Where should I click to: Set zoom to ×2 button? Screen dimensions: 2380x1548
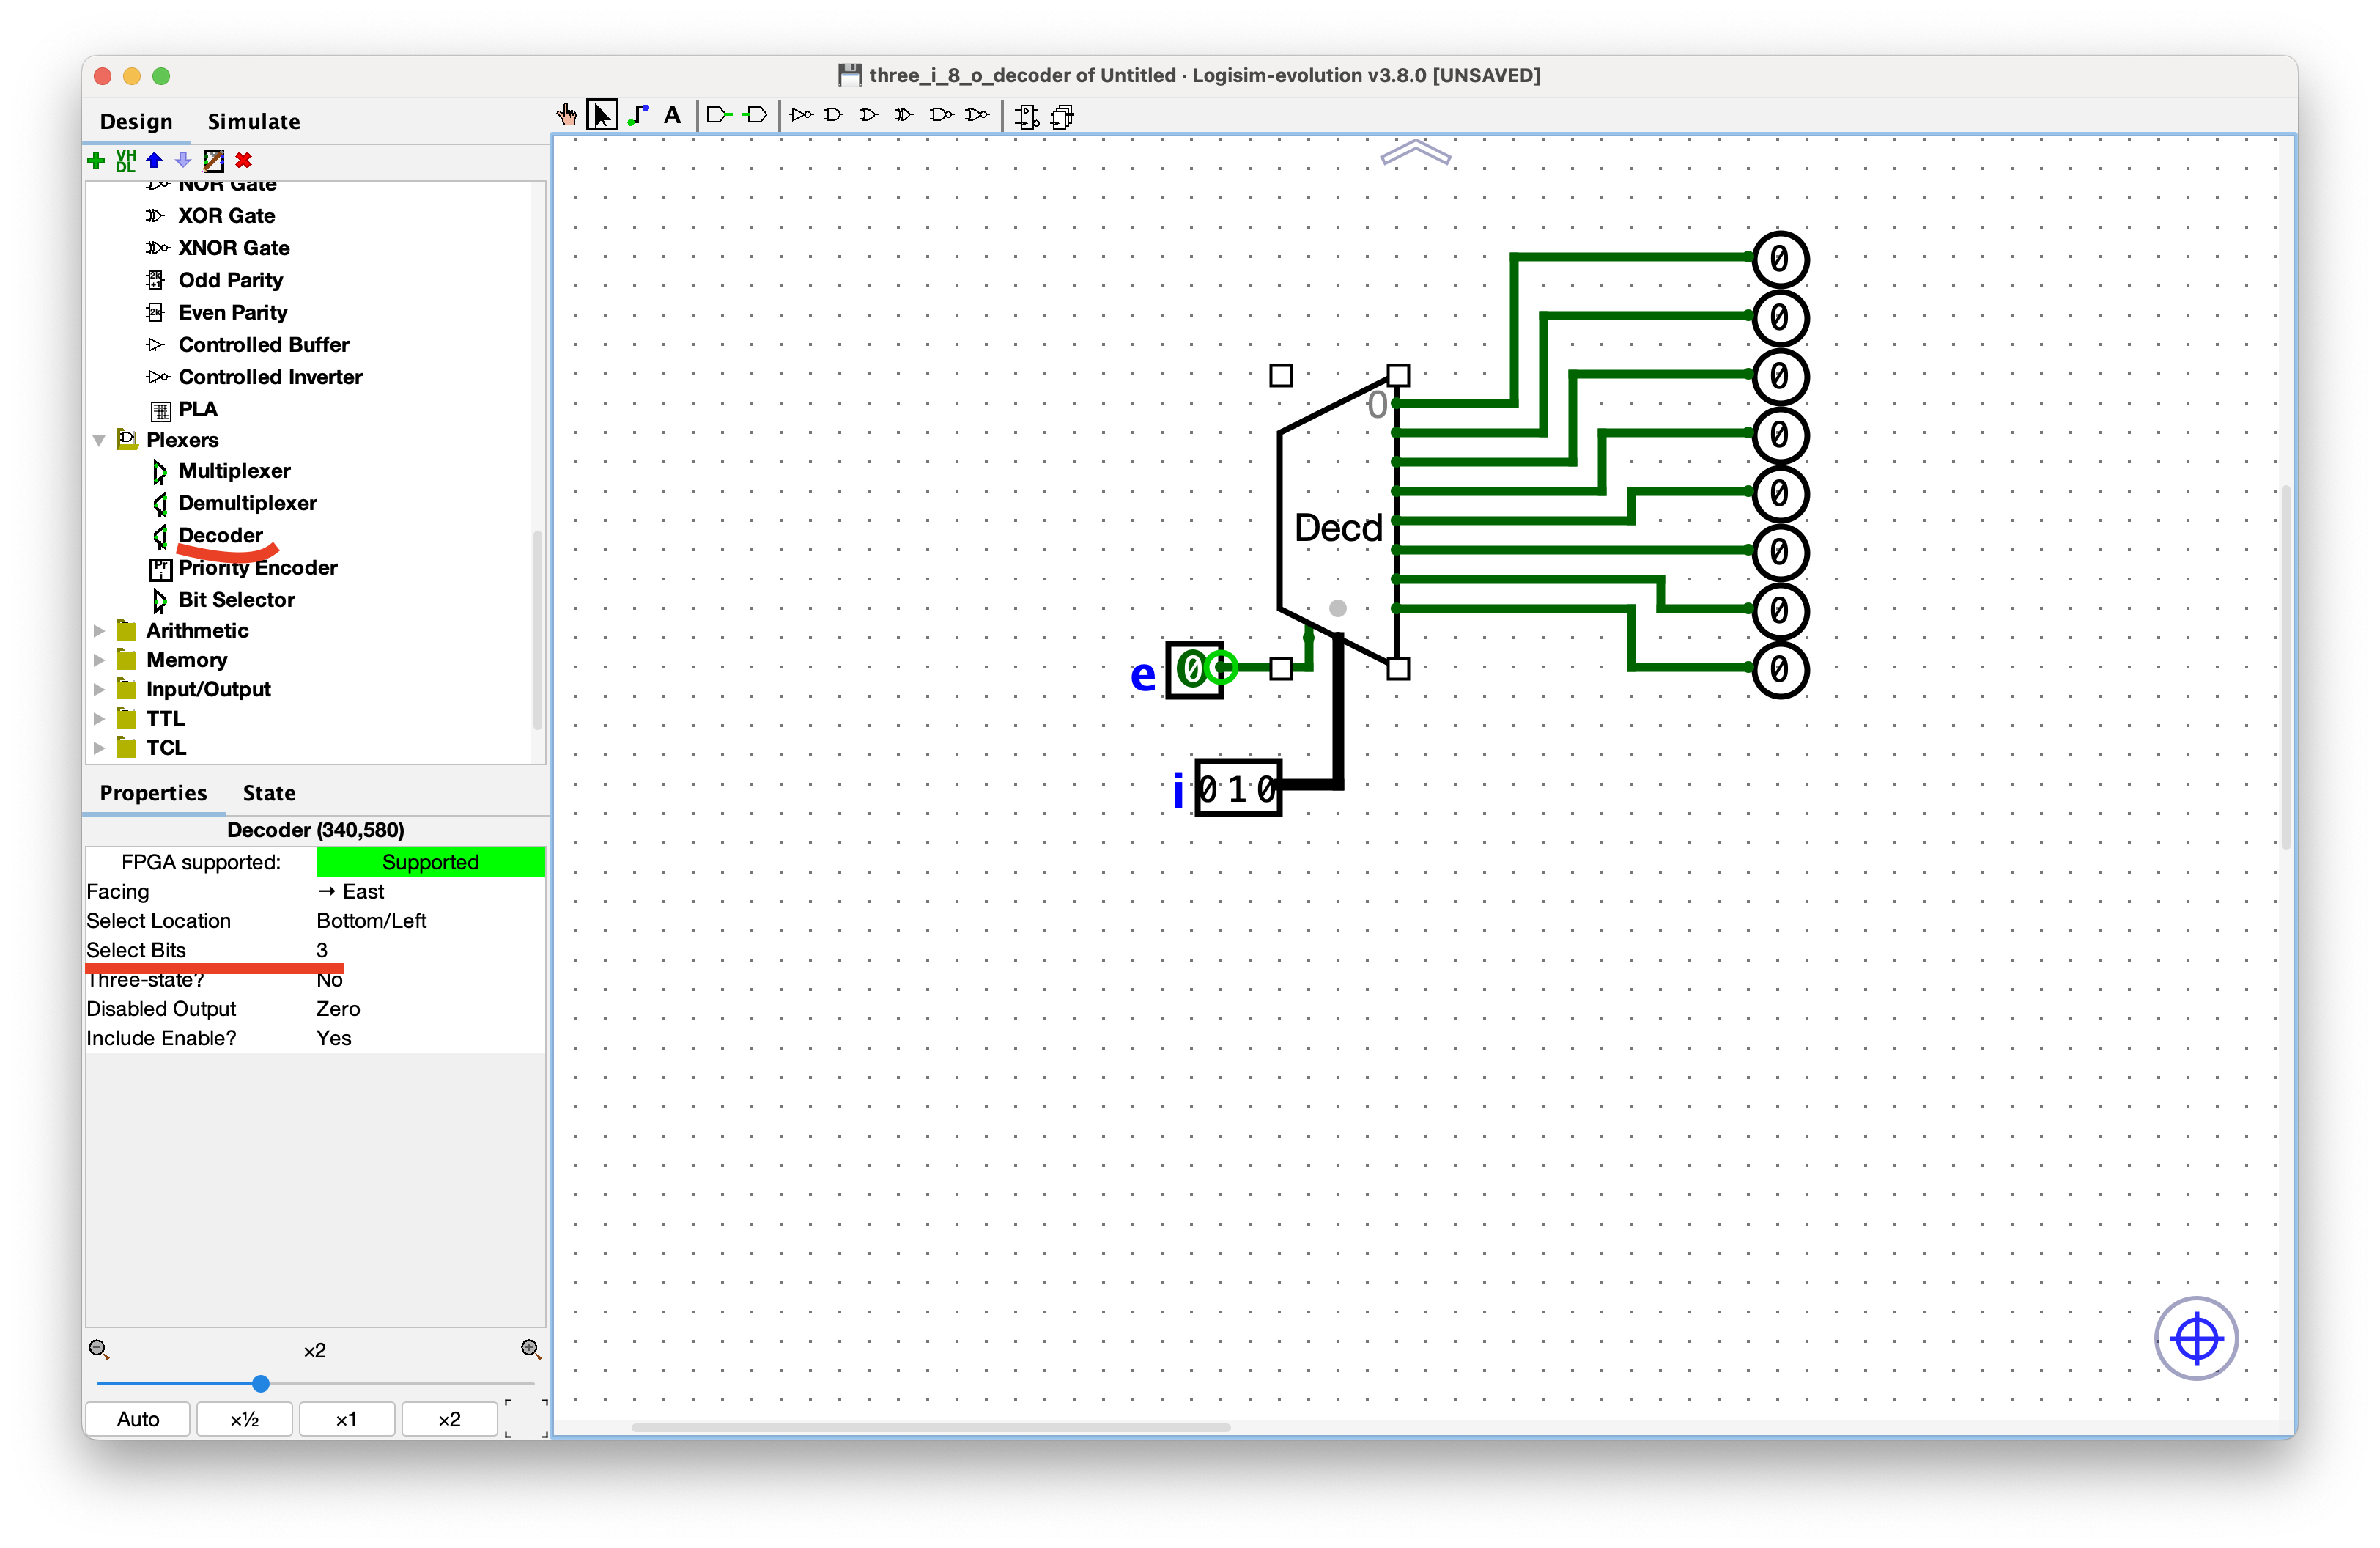[x=449, y=1419]
